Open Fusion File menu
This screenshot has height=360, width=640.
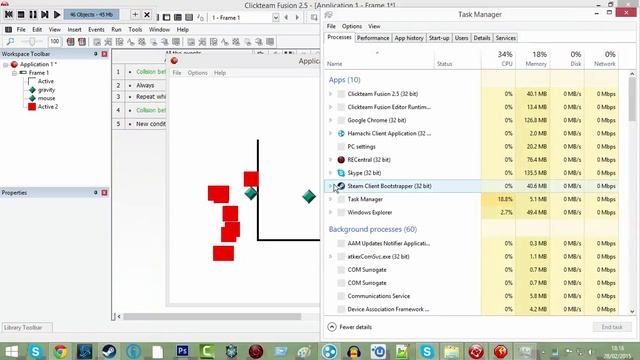[x=21, y=29]
